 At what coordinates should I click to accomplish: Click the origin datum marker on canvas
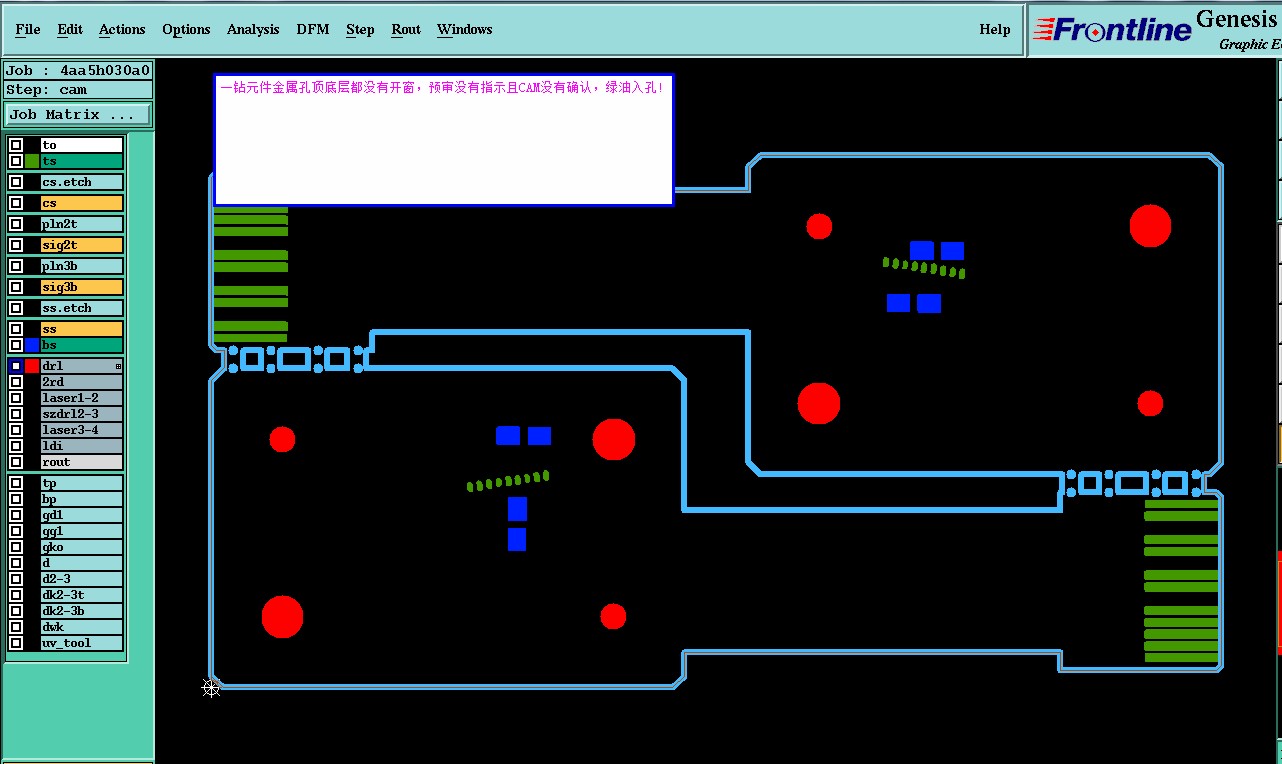click(x=211, y=687)
